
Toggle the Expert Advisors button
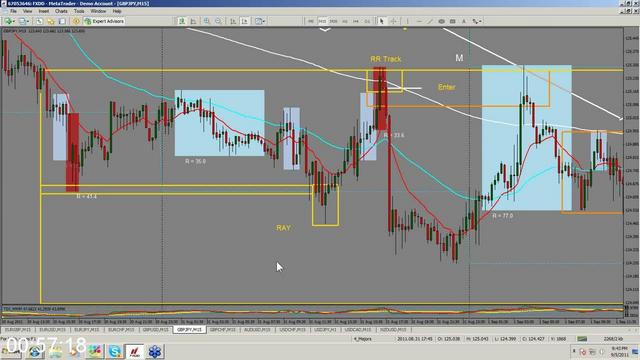(104, 21)
